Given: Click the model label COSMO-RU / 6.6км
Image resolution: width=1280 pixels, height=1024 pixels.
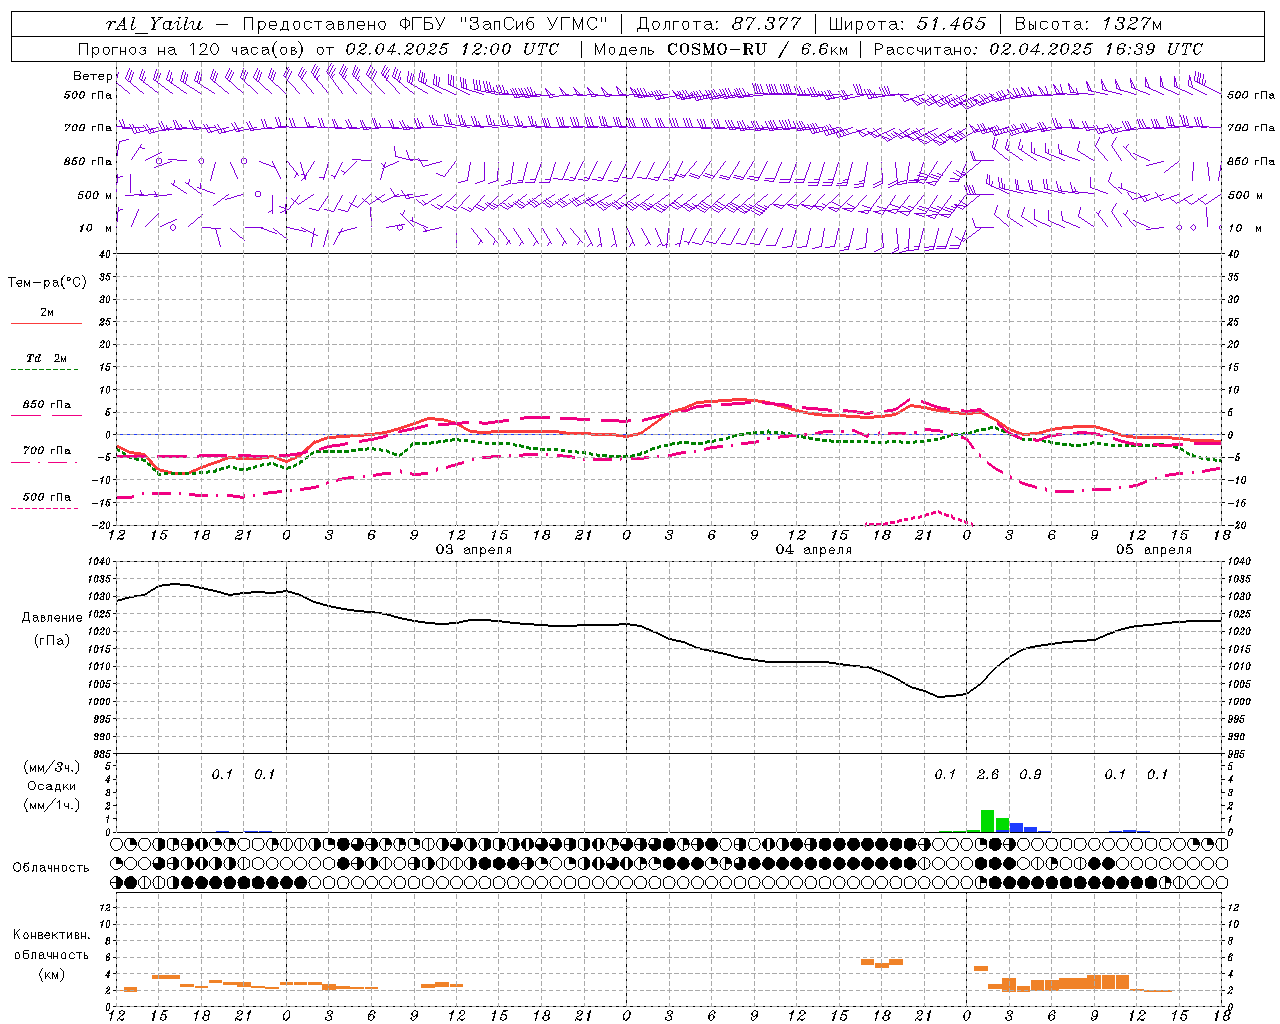Looking at the screenshot, I should pos(757,49).
